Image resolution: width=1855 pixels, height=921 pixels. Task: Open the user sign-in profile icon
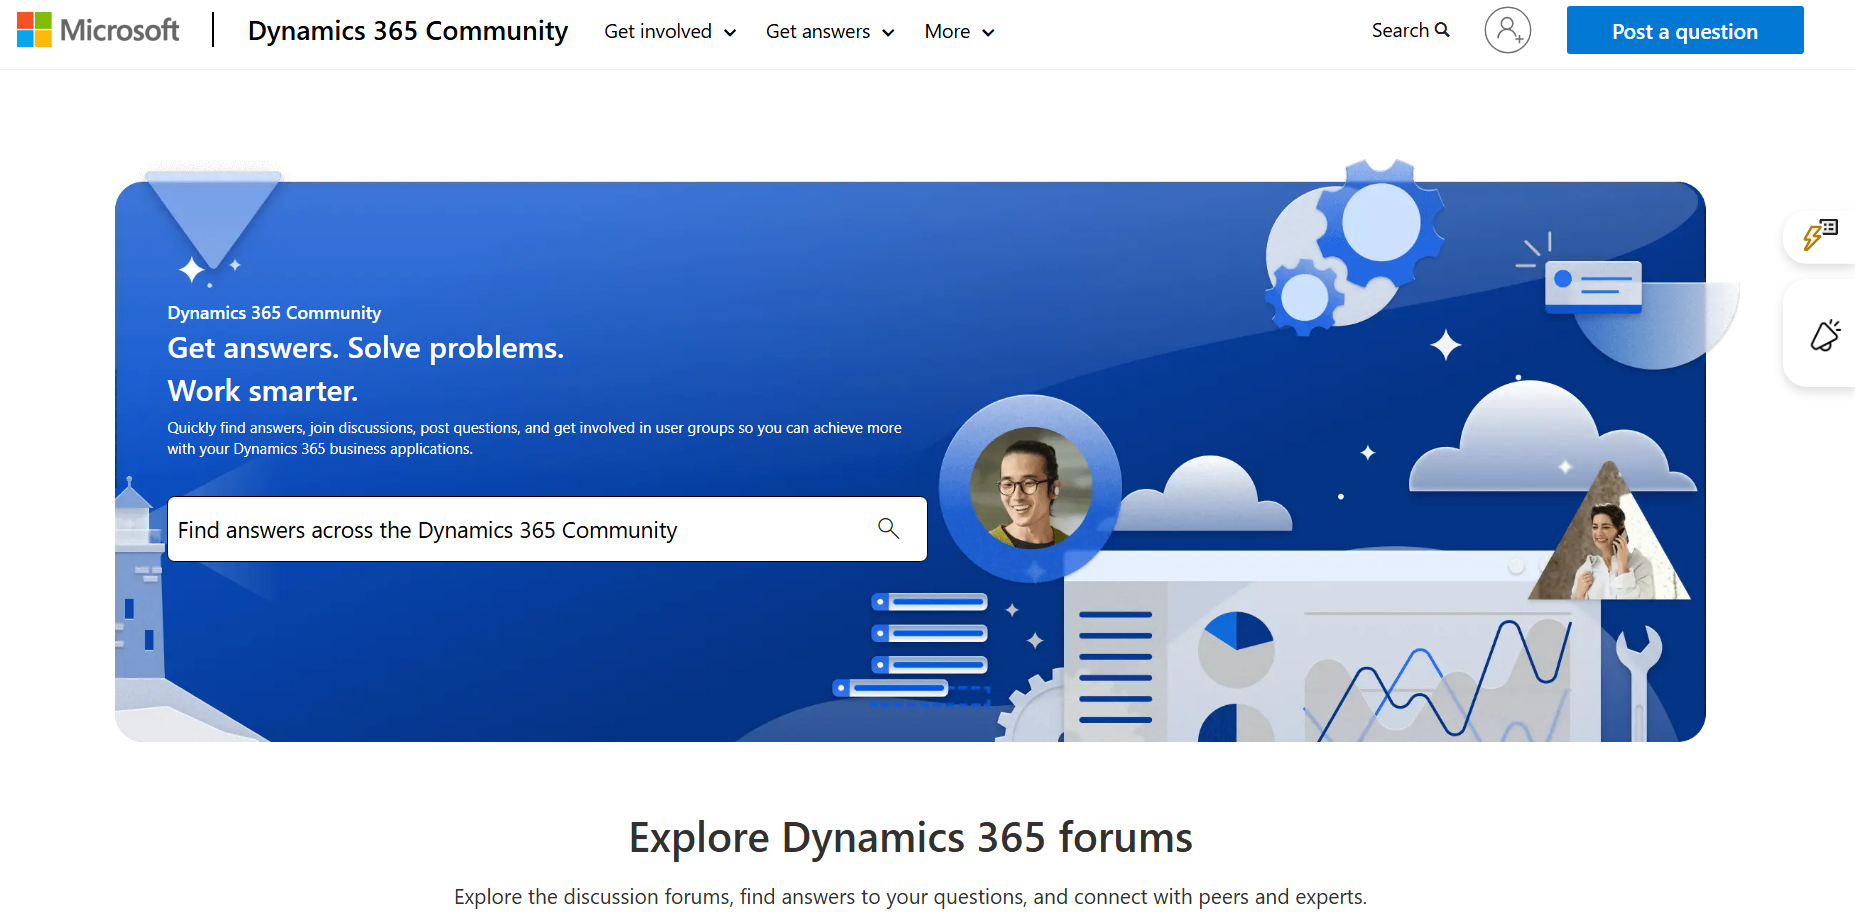[x=1507, y=30]
